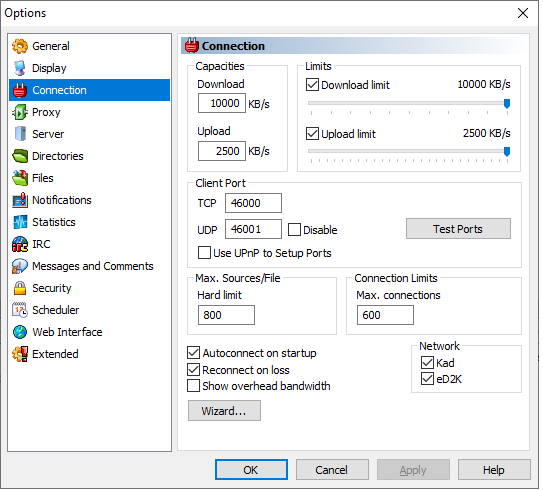Click the Display monitor icon
The height and width of the screenshot is (491, 543).
[x=20, y=68]
